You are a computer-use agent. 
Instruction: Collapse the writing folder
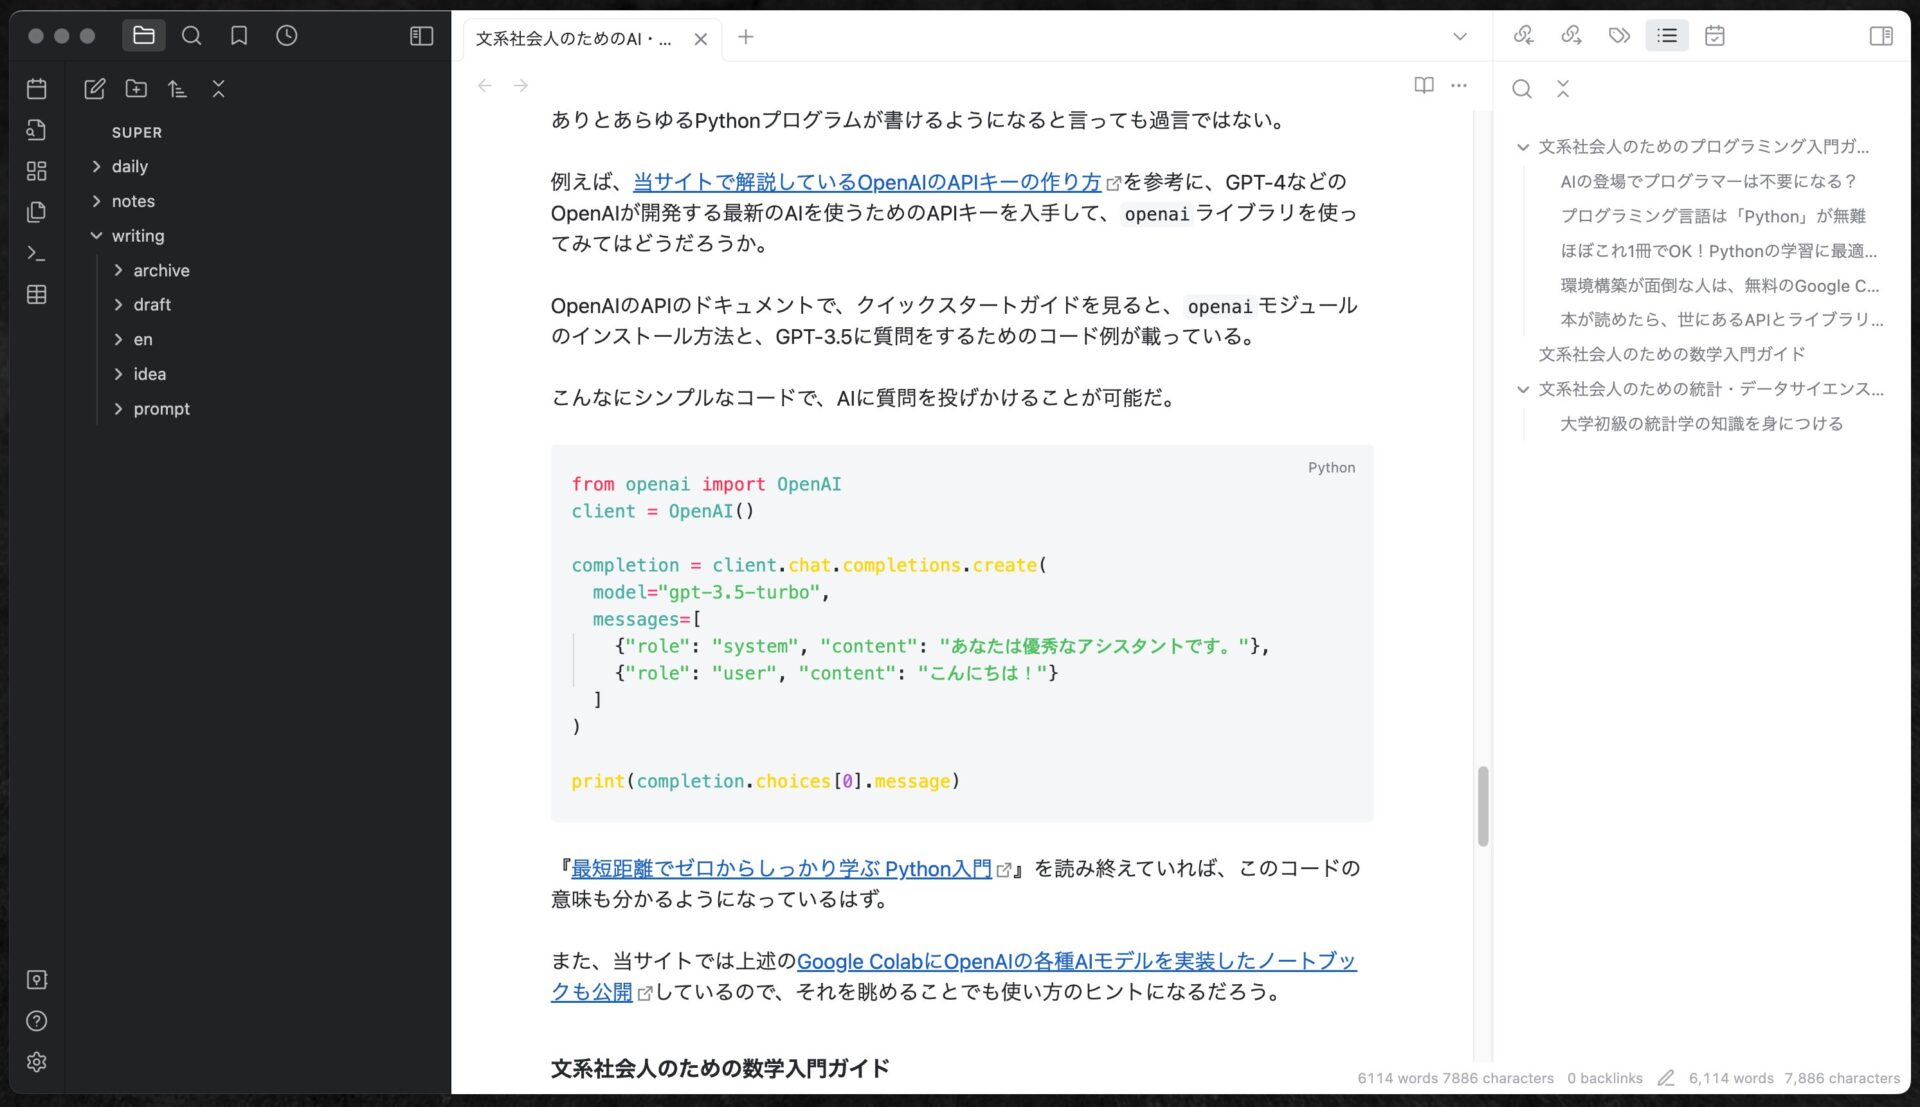tap(138, 236)
